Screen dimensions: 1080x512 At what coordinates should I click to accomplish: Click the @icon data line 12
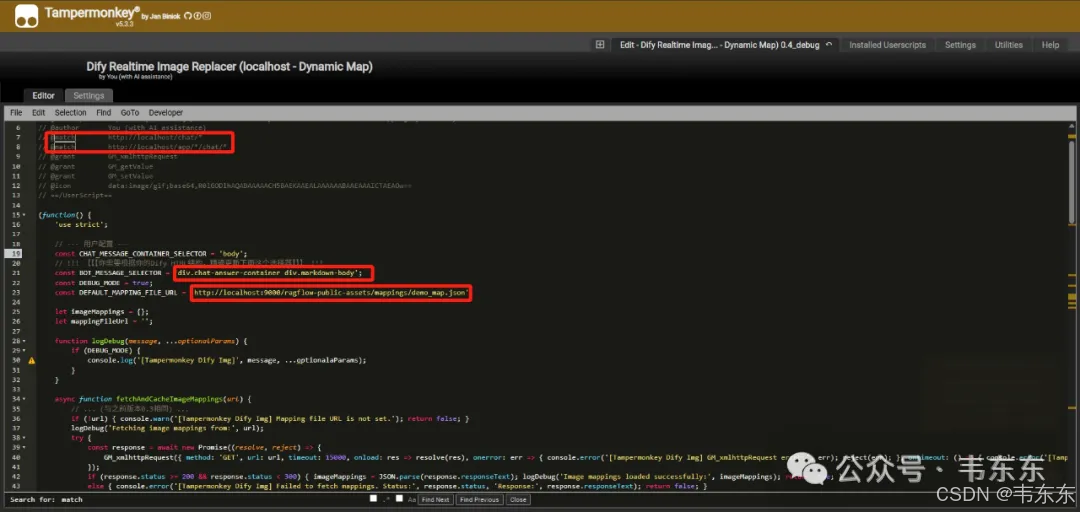point(225,185)
